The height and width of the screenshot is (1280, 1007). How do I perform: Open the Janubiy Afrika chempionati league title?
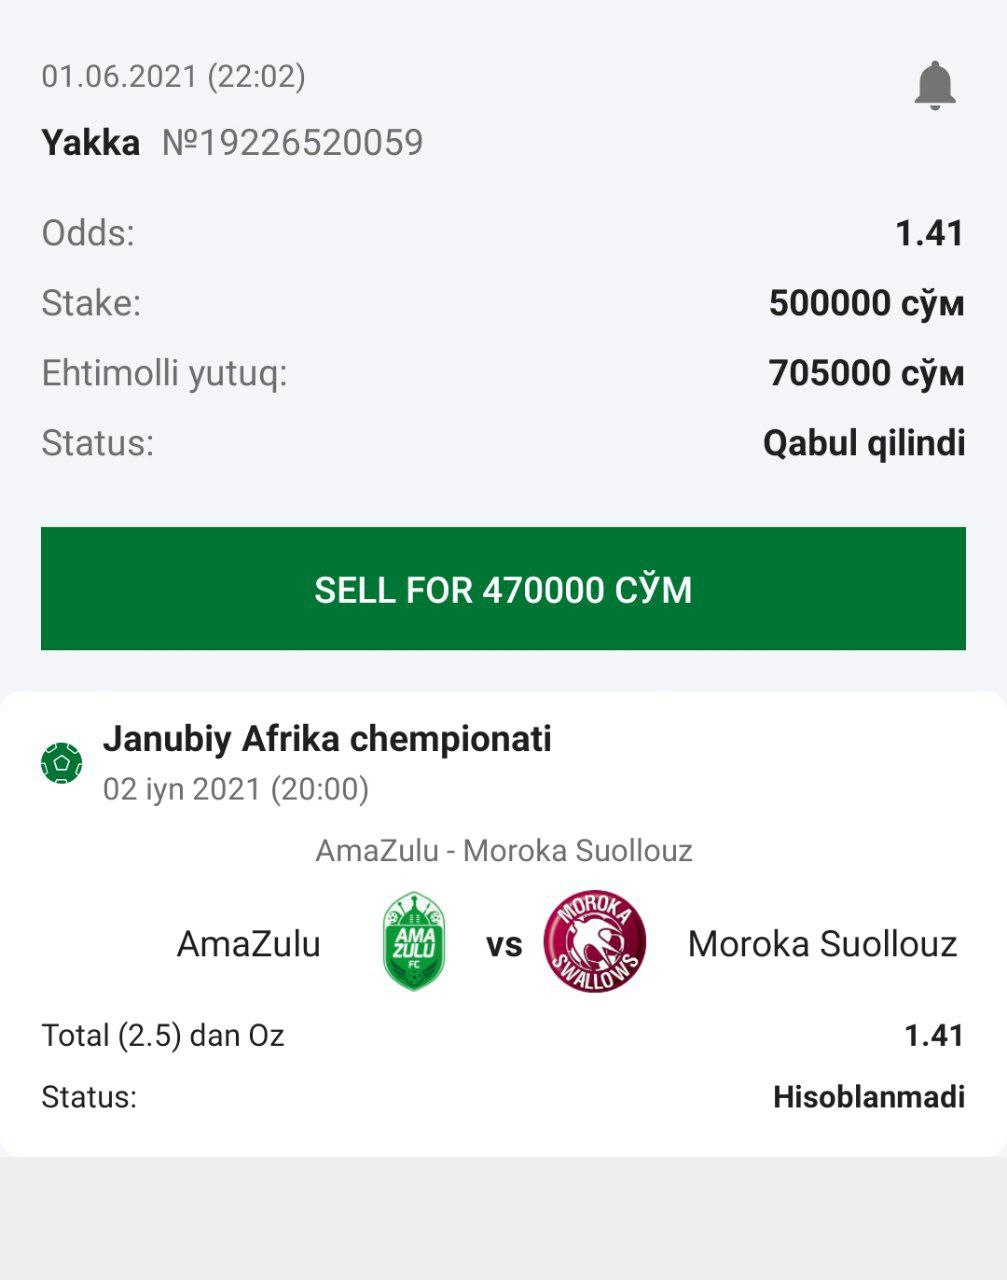(327, 739)
